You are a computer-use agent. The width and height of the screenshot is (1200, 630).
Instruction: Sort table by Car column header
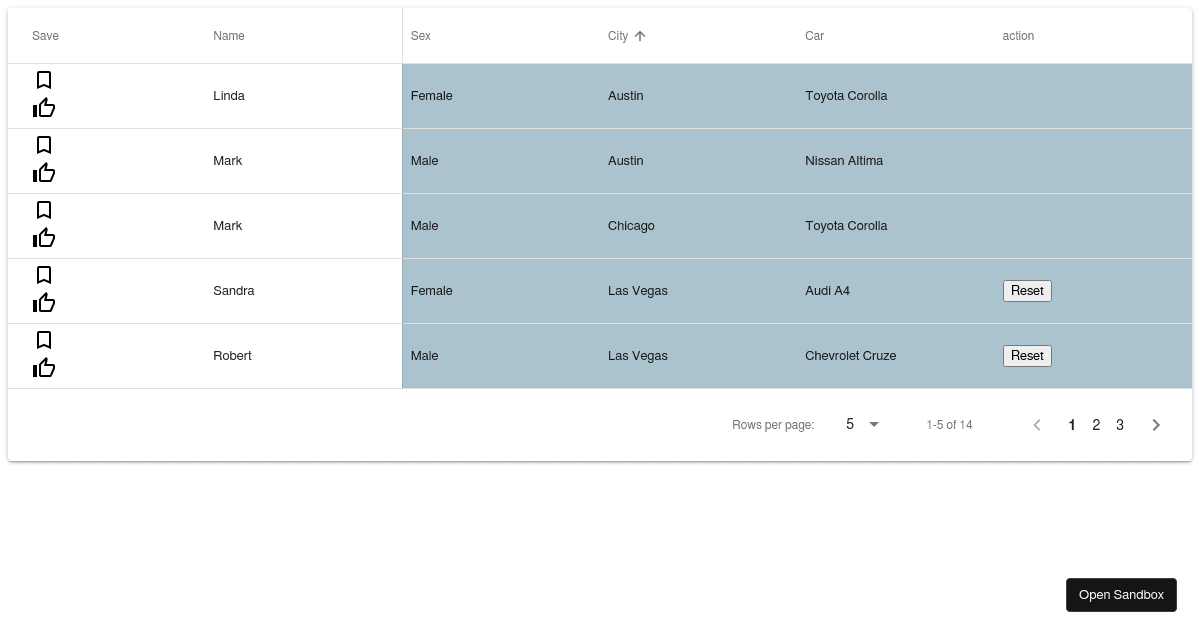pos(814,36)
